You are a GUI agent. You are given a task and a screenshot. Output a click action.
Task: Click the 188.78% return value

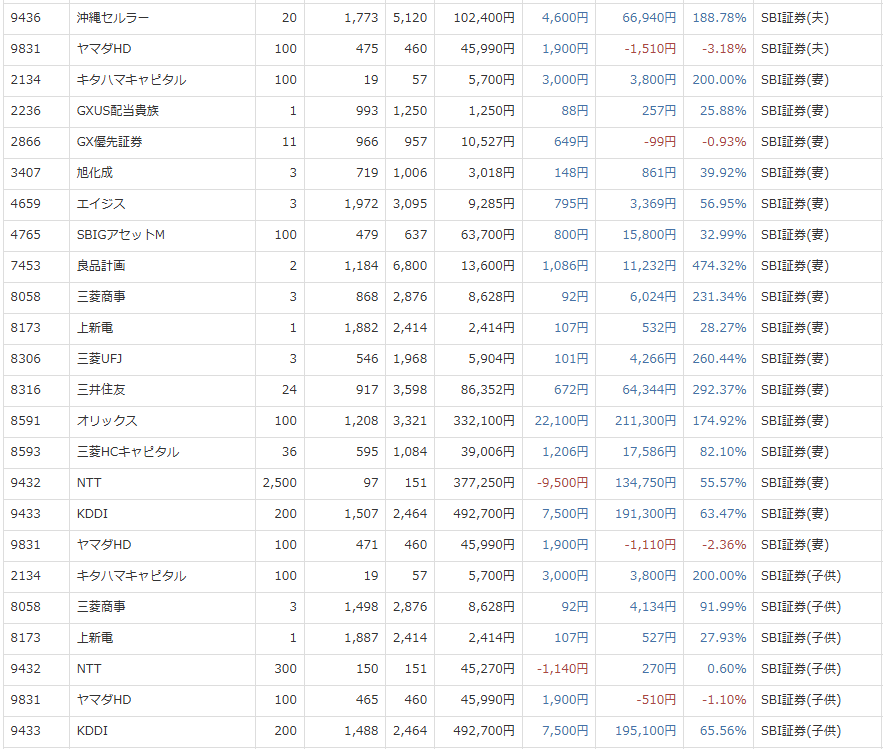click(x=719, y=18)
